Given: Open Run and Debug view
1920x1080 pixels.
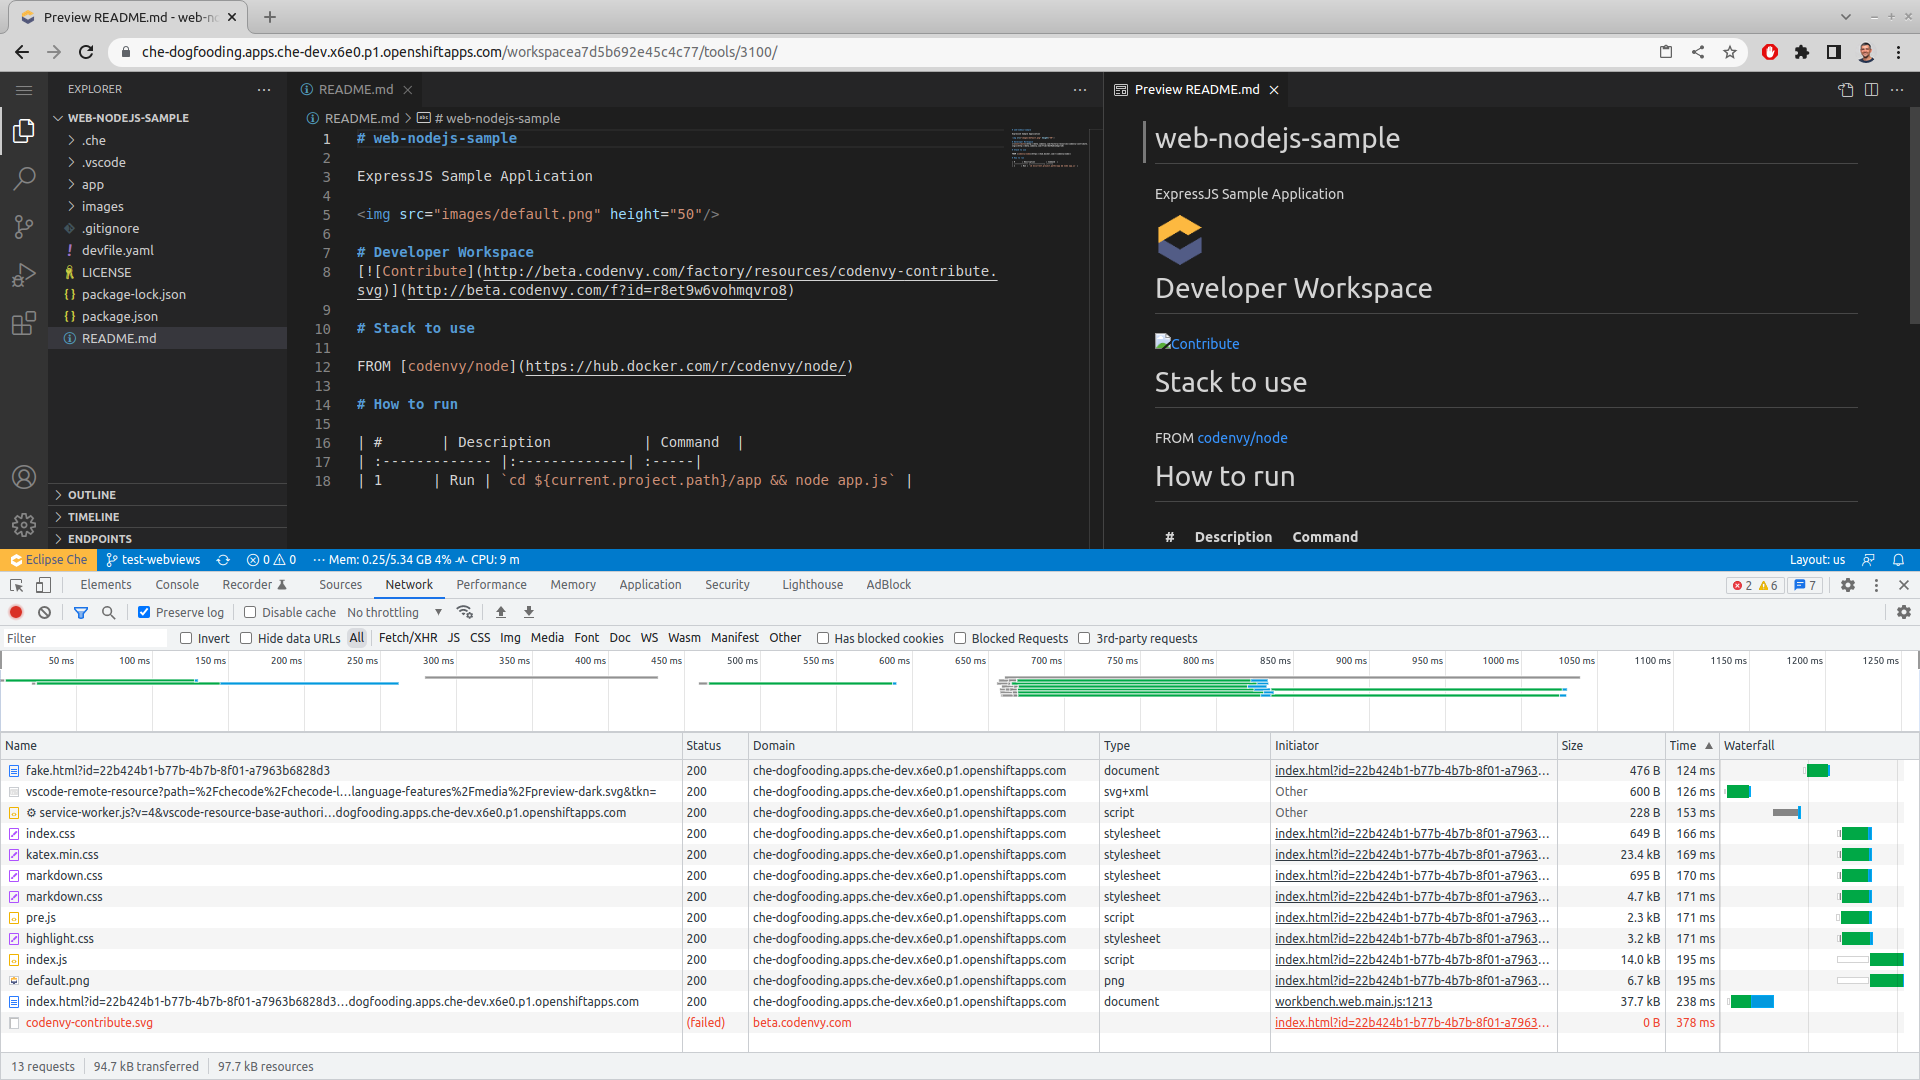Looking at the screenshot, I should (24, 275).
